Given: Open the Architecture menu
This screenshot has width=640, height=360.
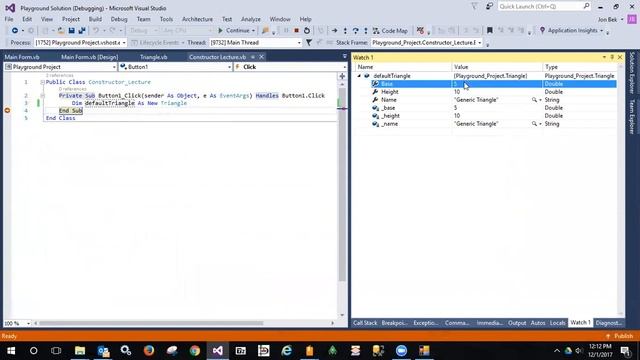Looking at the screenshot, I should [x=197, y=19].
